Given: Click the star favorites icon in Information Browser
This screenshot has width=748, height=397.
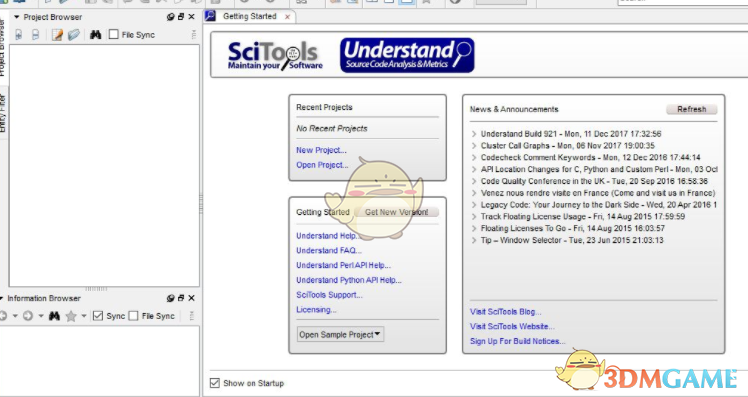Looking at the screenshot, I should point(71,316).
